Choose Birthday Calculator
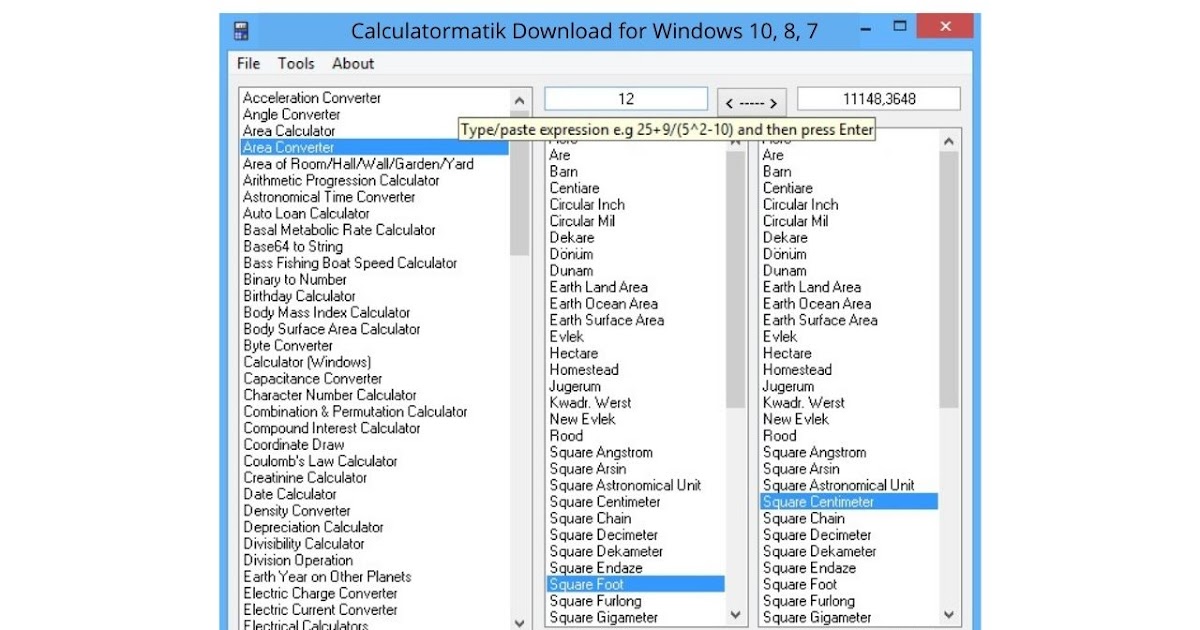This screenshot has height=630, width=1200. point(299,296)
